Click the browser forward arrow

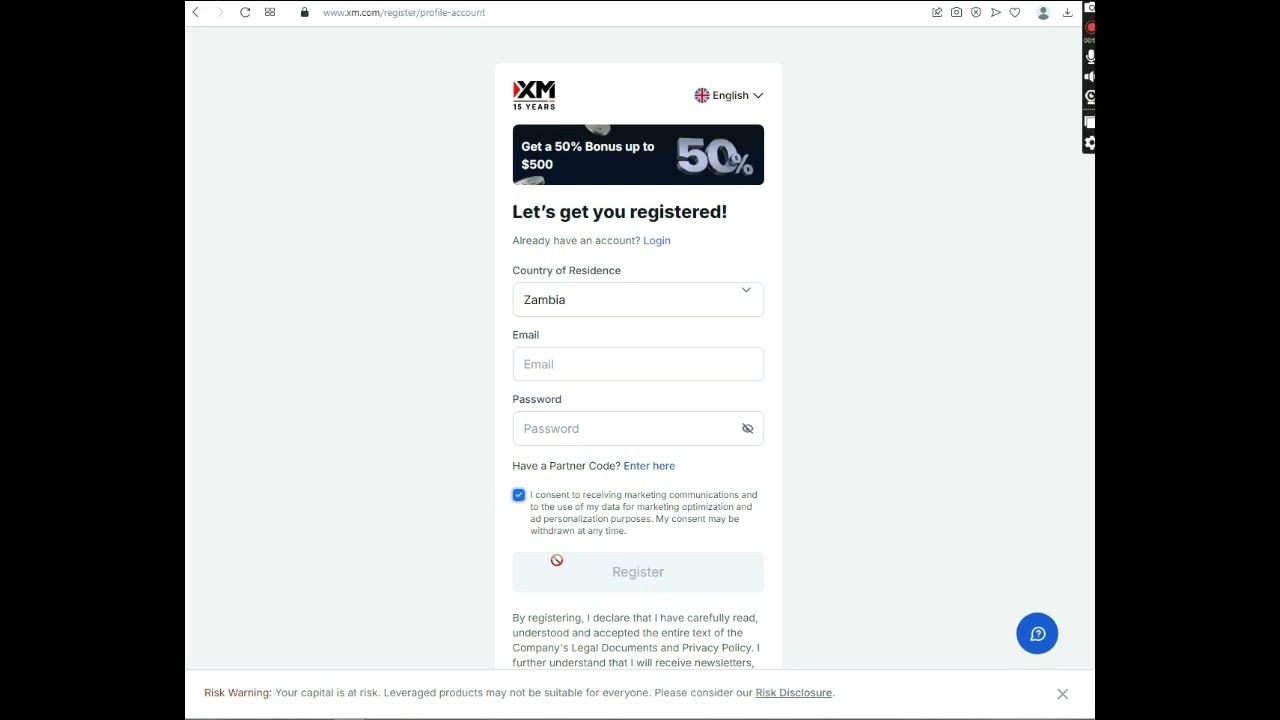click(220, 12)
